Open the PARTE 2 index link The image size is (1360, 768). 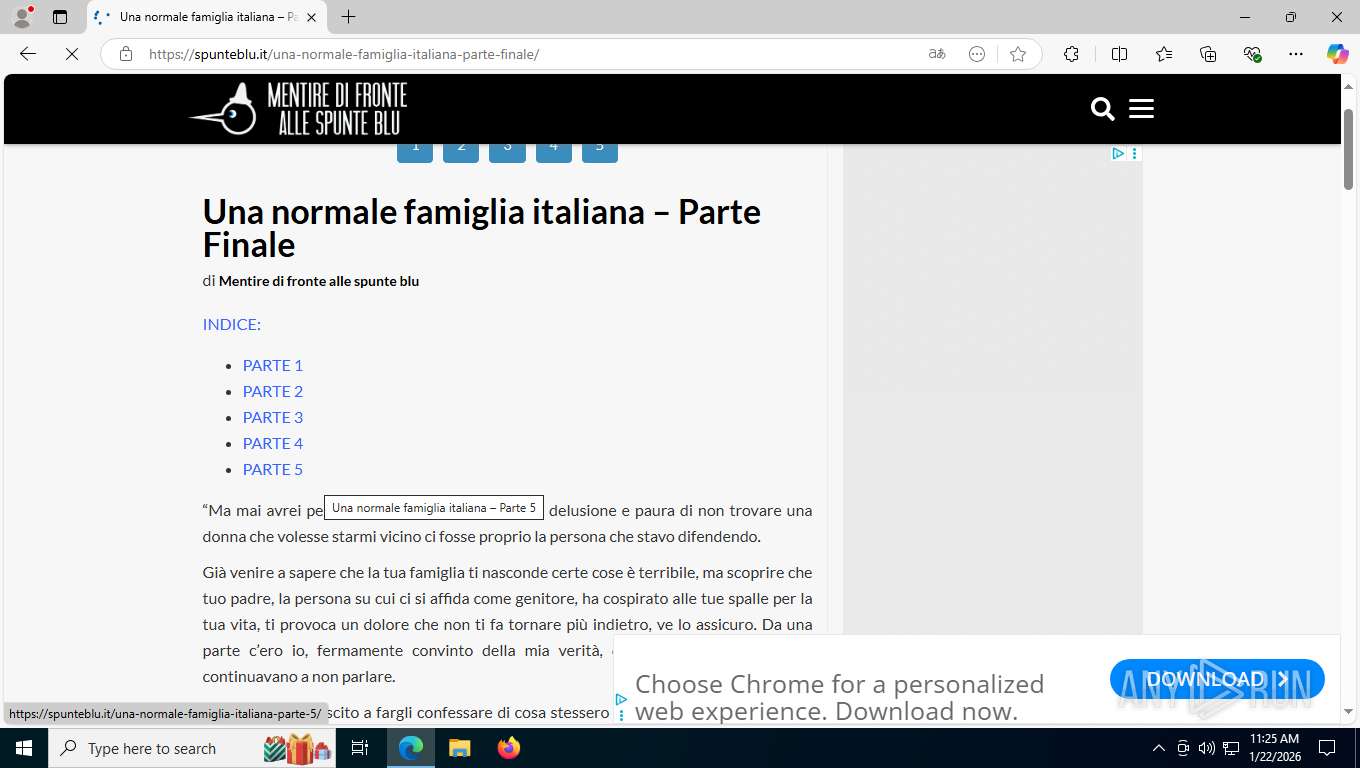(273, 391)
